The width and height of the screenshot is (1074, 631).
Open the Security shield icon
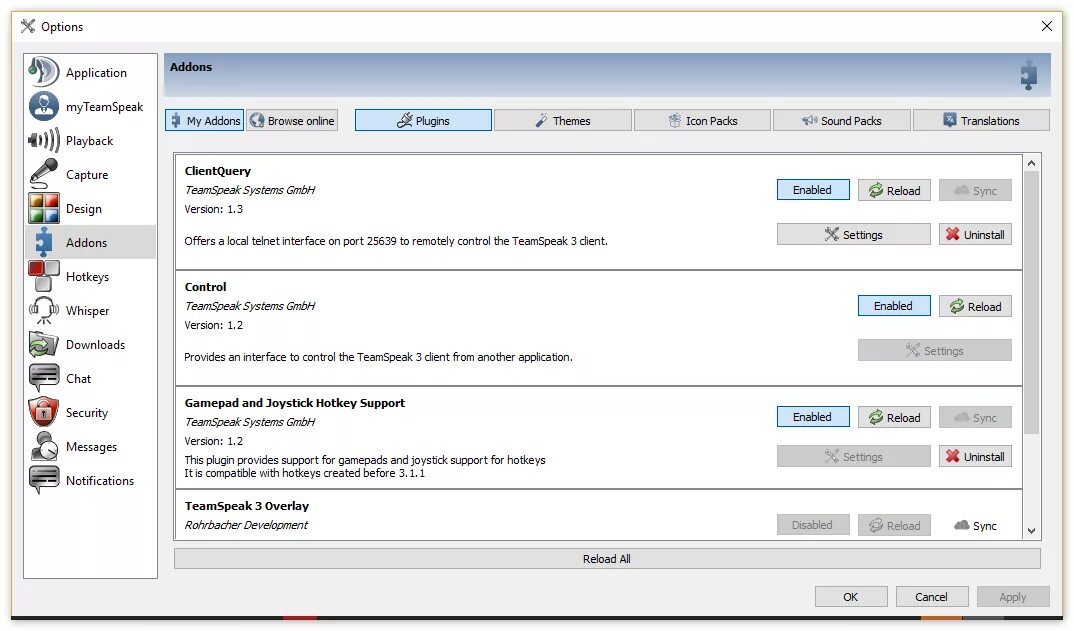coord(43,412)
